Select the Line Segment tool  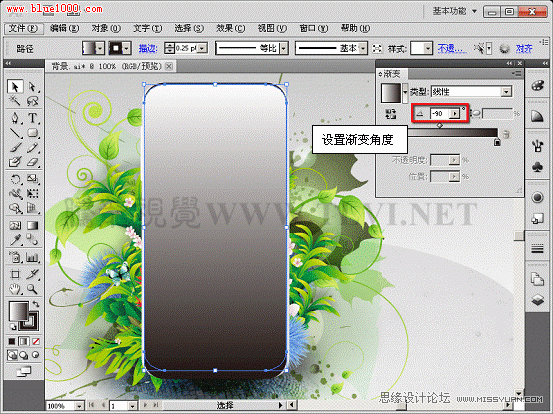coord(15,133)
